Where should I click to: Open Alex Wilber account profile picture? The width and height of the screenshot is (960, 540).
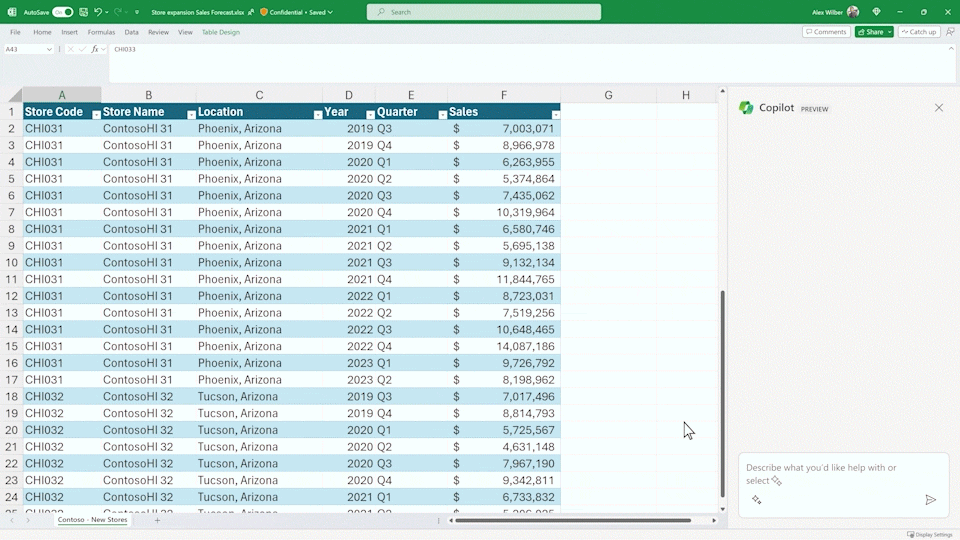[852, 12]
